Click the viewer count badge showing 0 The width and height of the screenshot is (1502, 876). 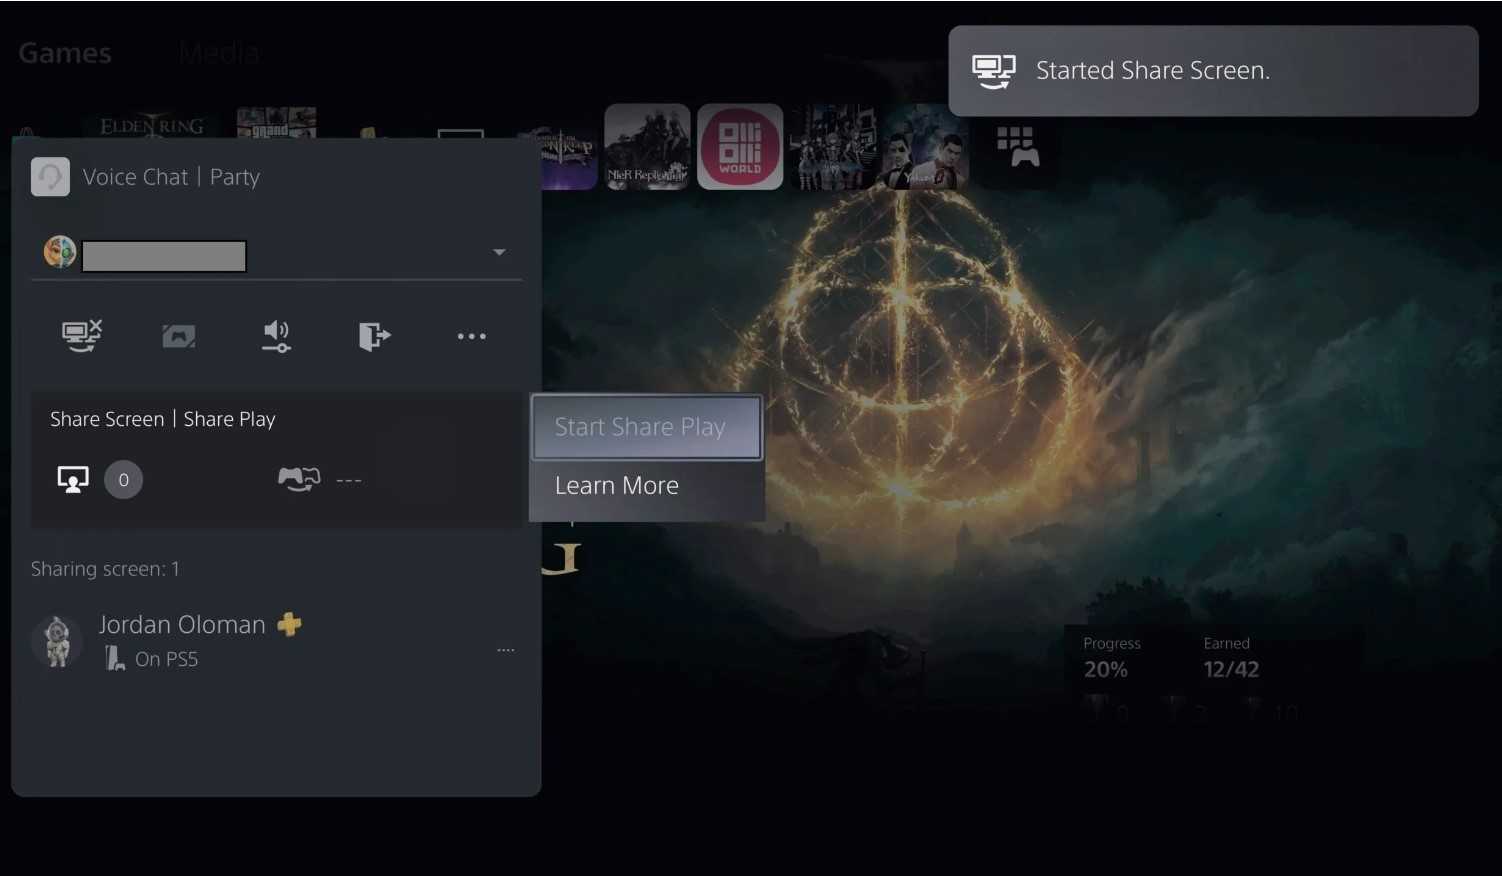(x=123, y=480)
